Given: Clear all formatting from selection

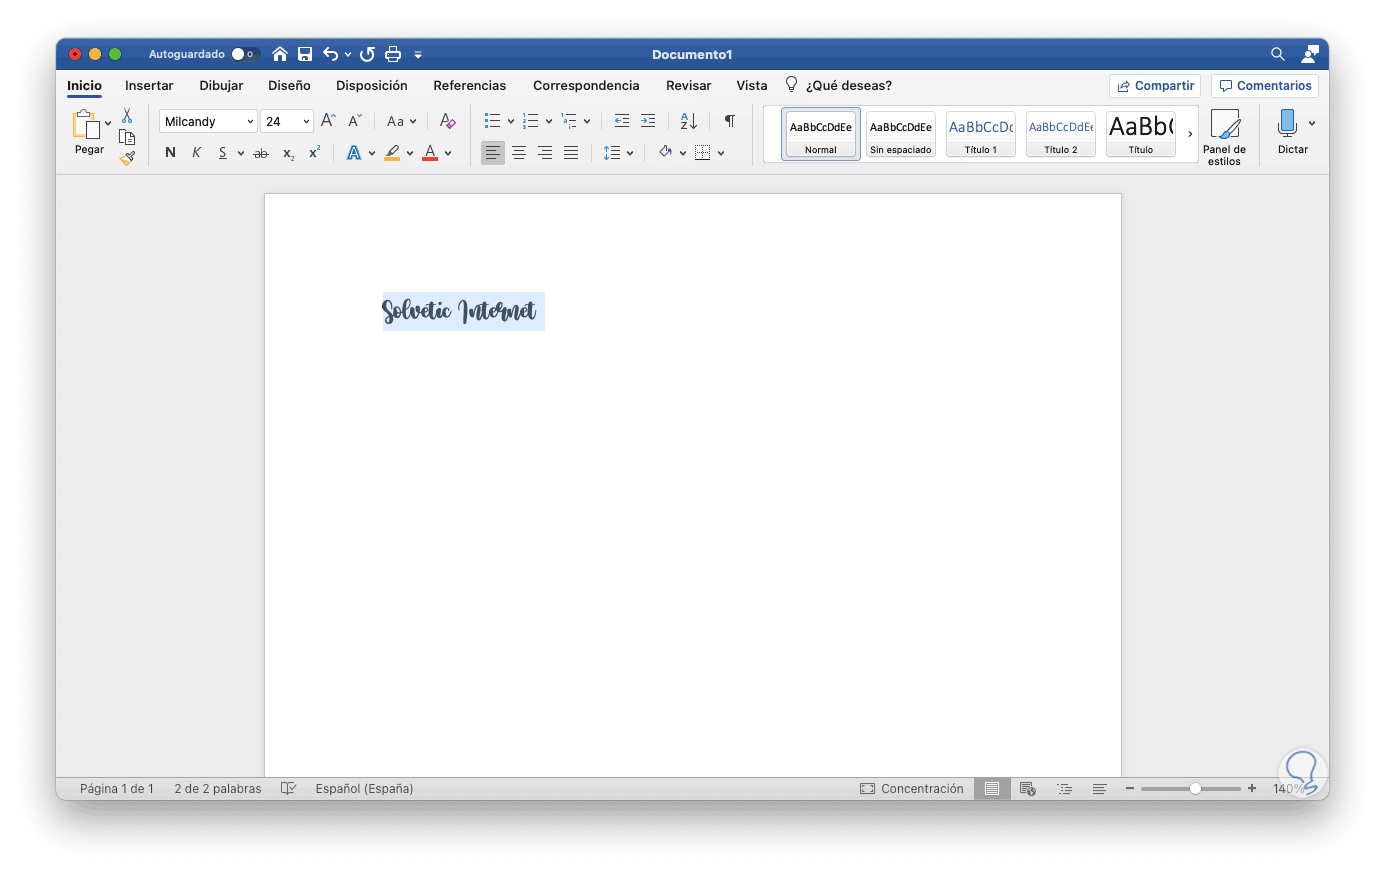Looking at the screenshot, I should [x=447, y=121].
